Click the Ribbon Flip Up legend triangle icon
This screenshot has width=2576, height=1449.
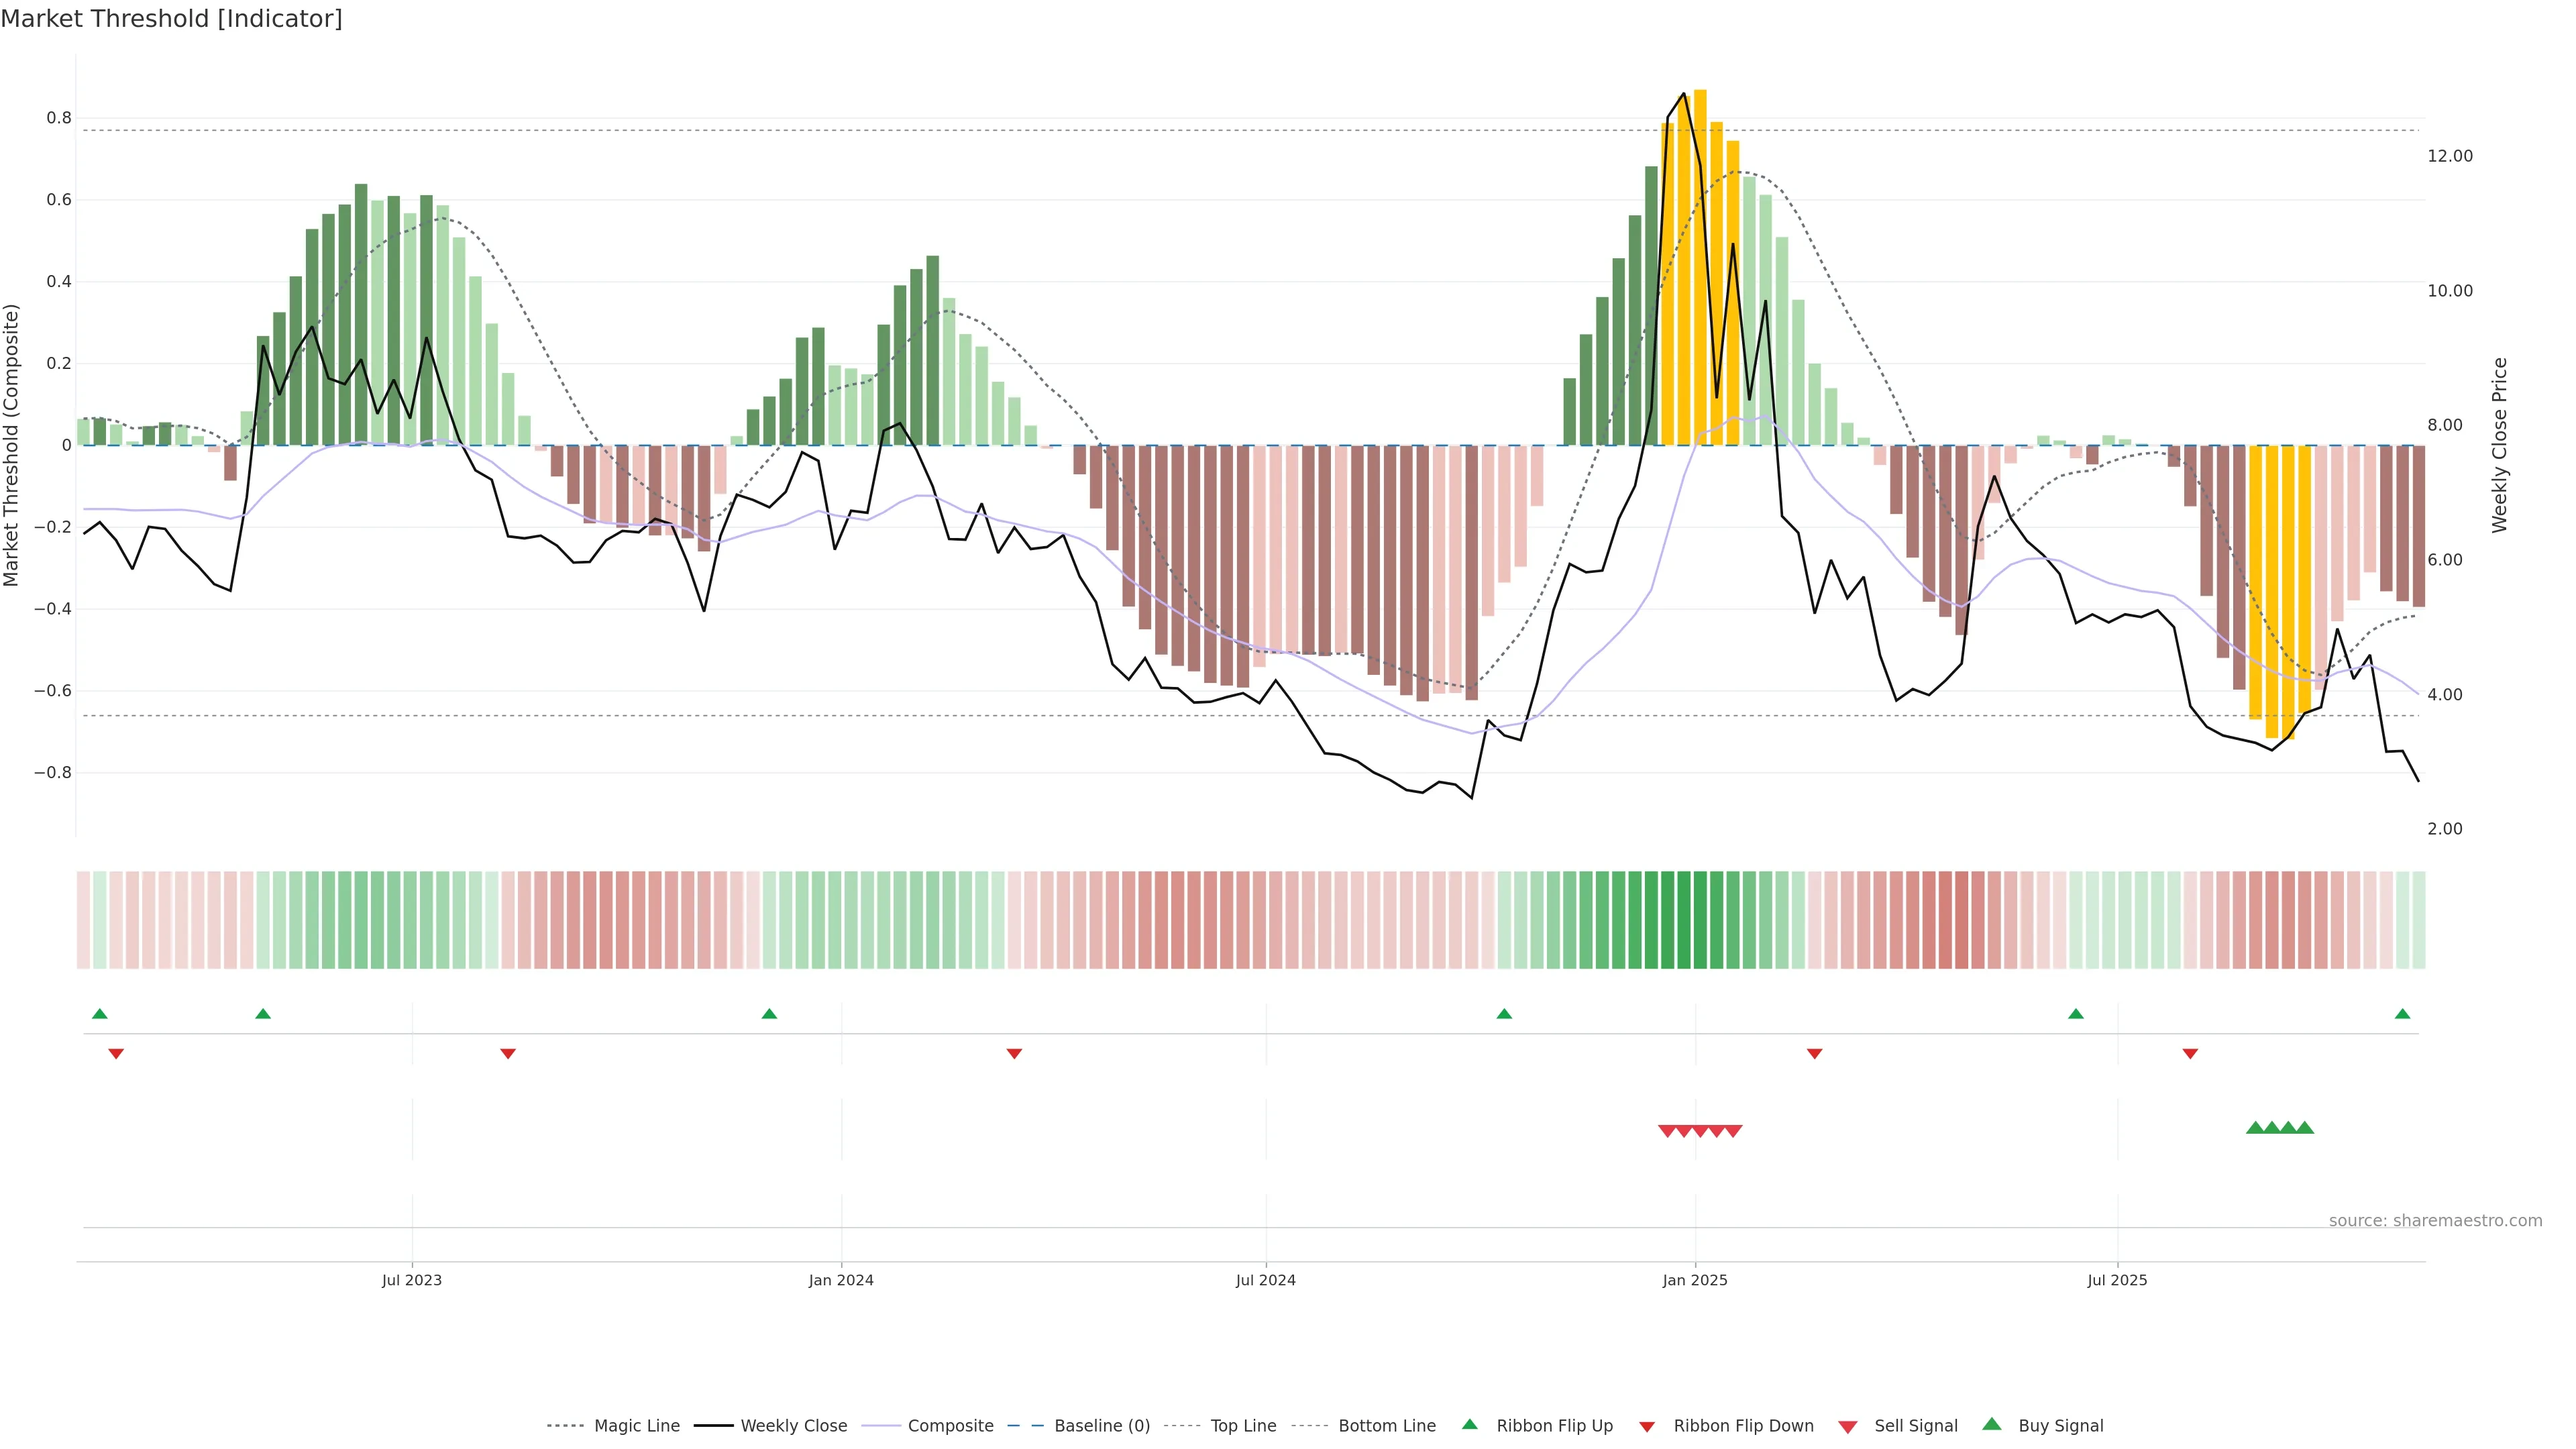[x=1469, y=1424]
